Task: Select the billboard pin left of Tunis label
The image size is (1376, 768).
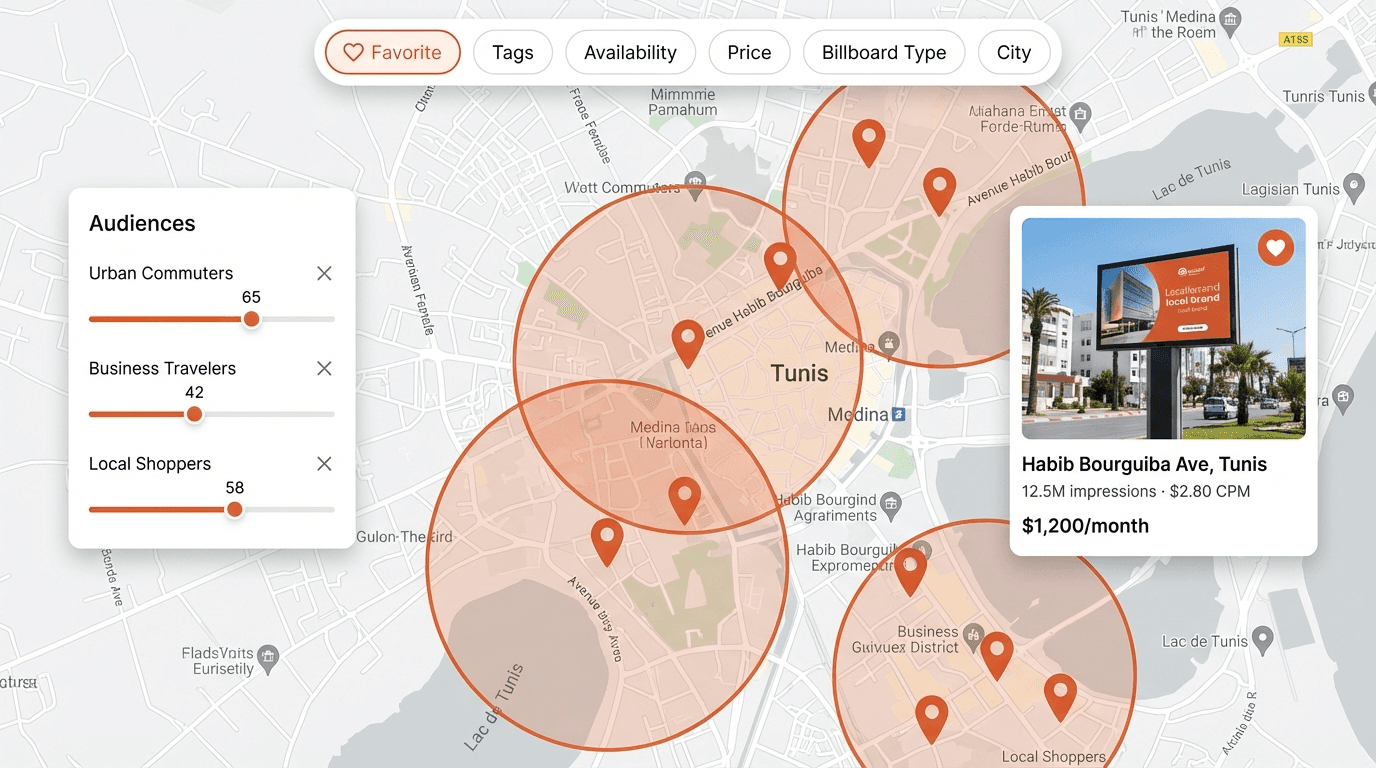Action: (x=687, y=341)
